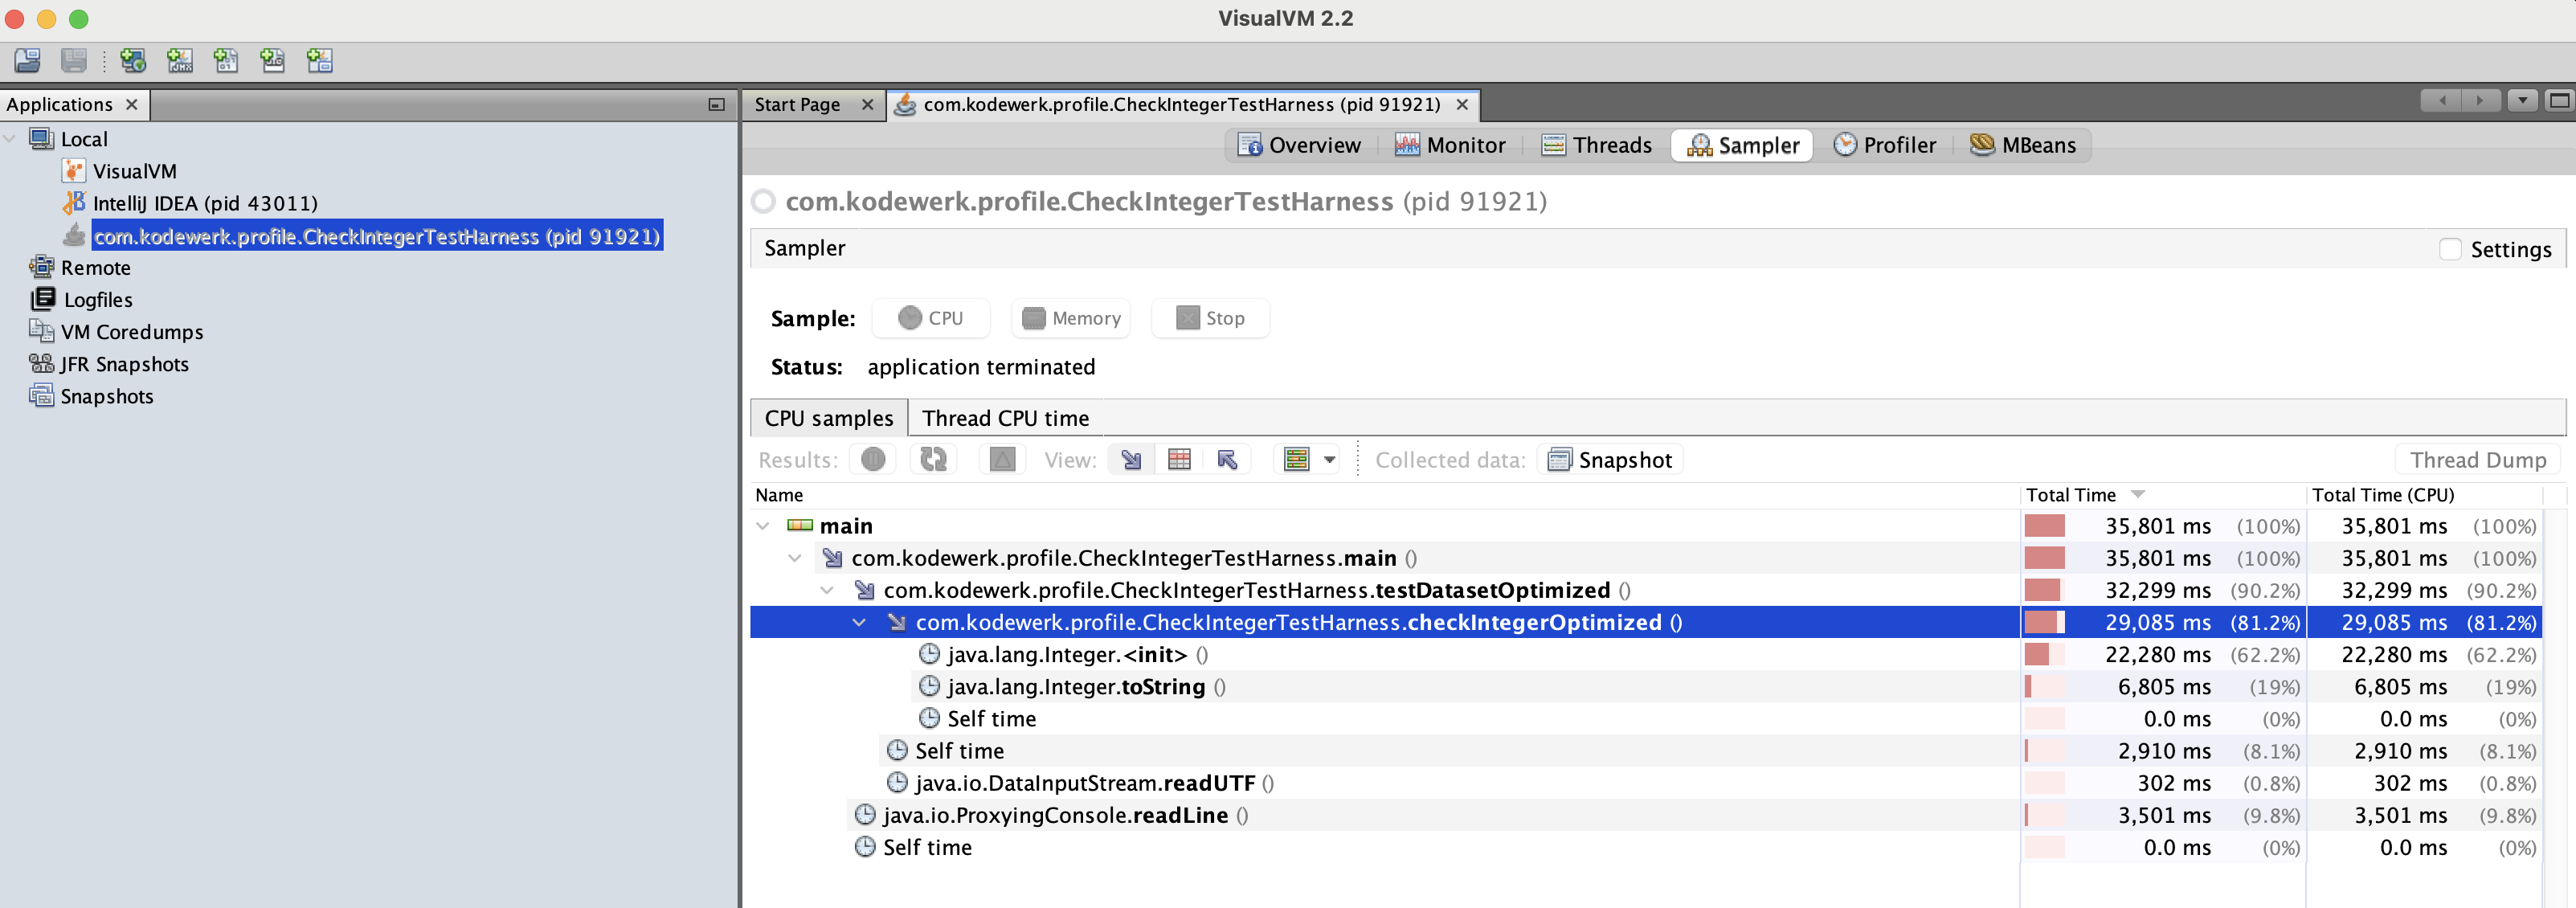Switch to the Profiler tab

point(1885,145)
